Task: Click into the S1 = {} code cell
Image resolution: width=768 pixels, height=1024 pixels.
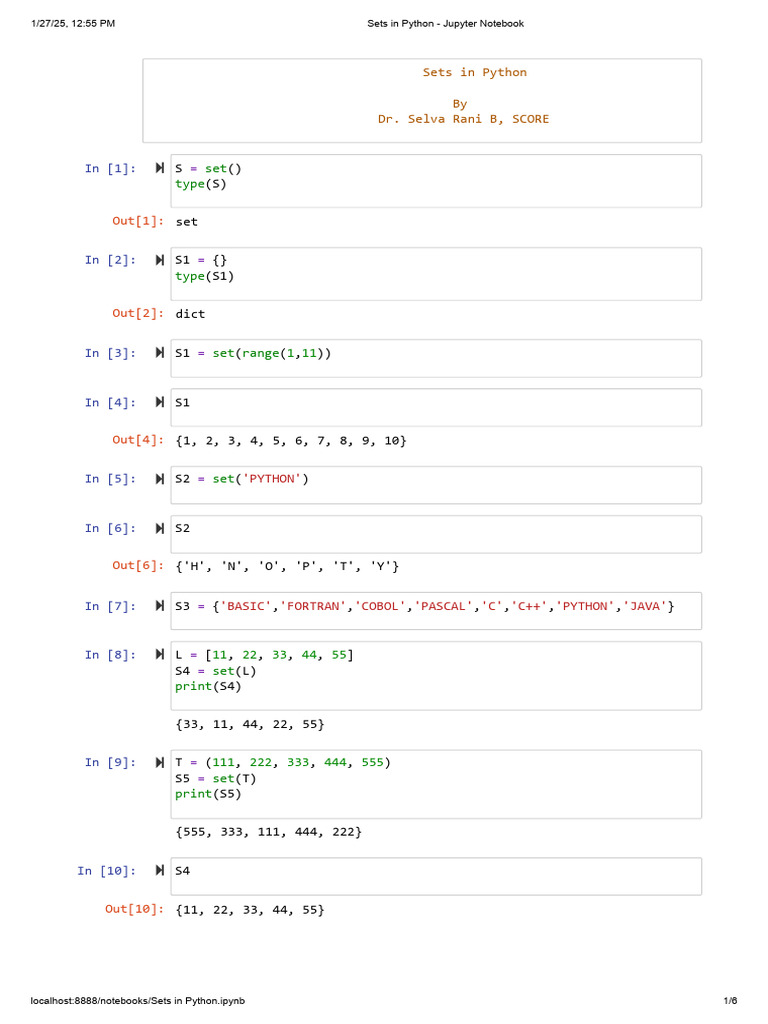Action: pyautogui.click(x=436, y=274)
